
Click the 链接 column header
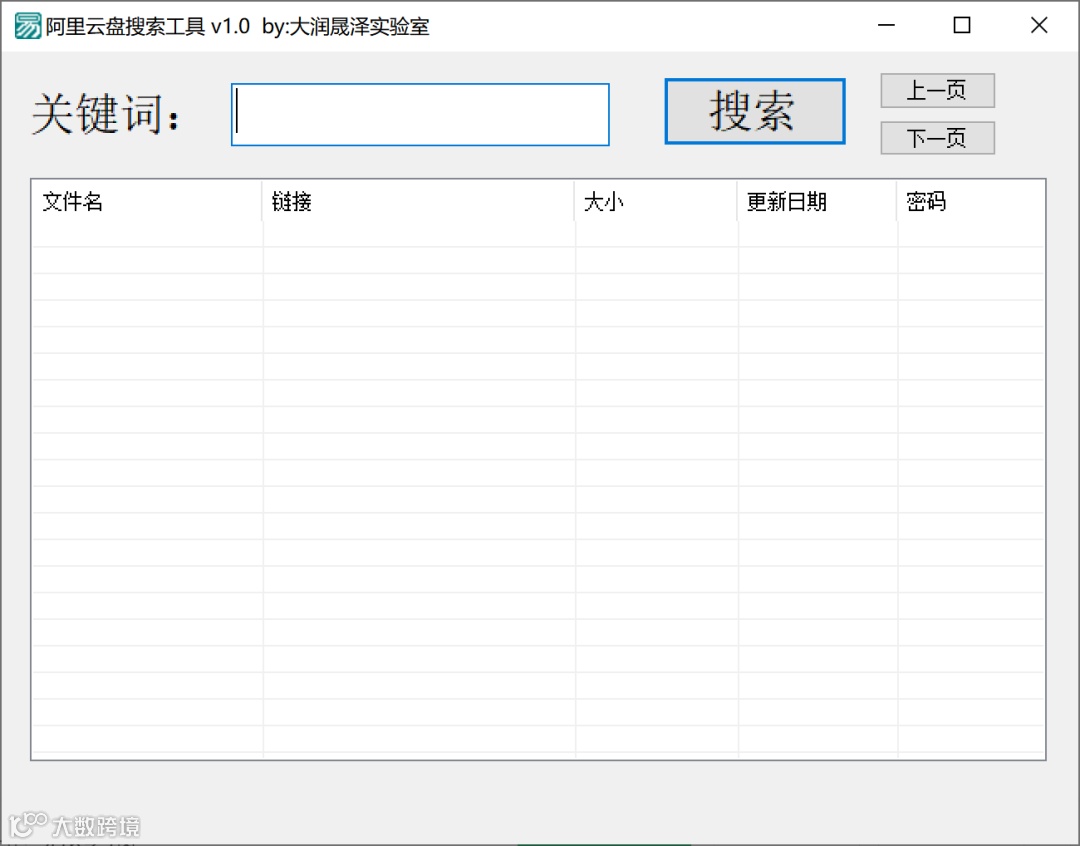click(x=418, y=201)
